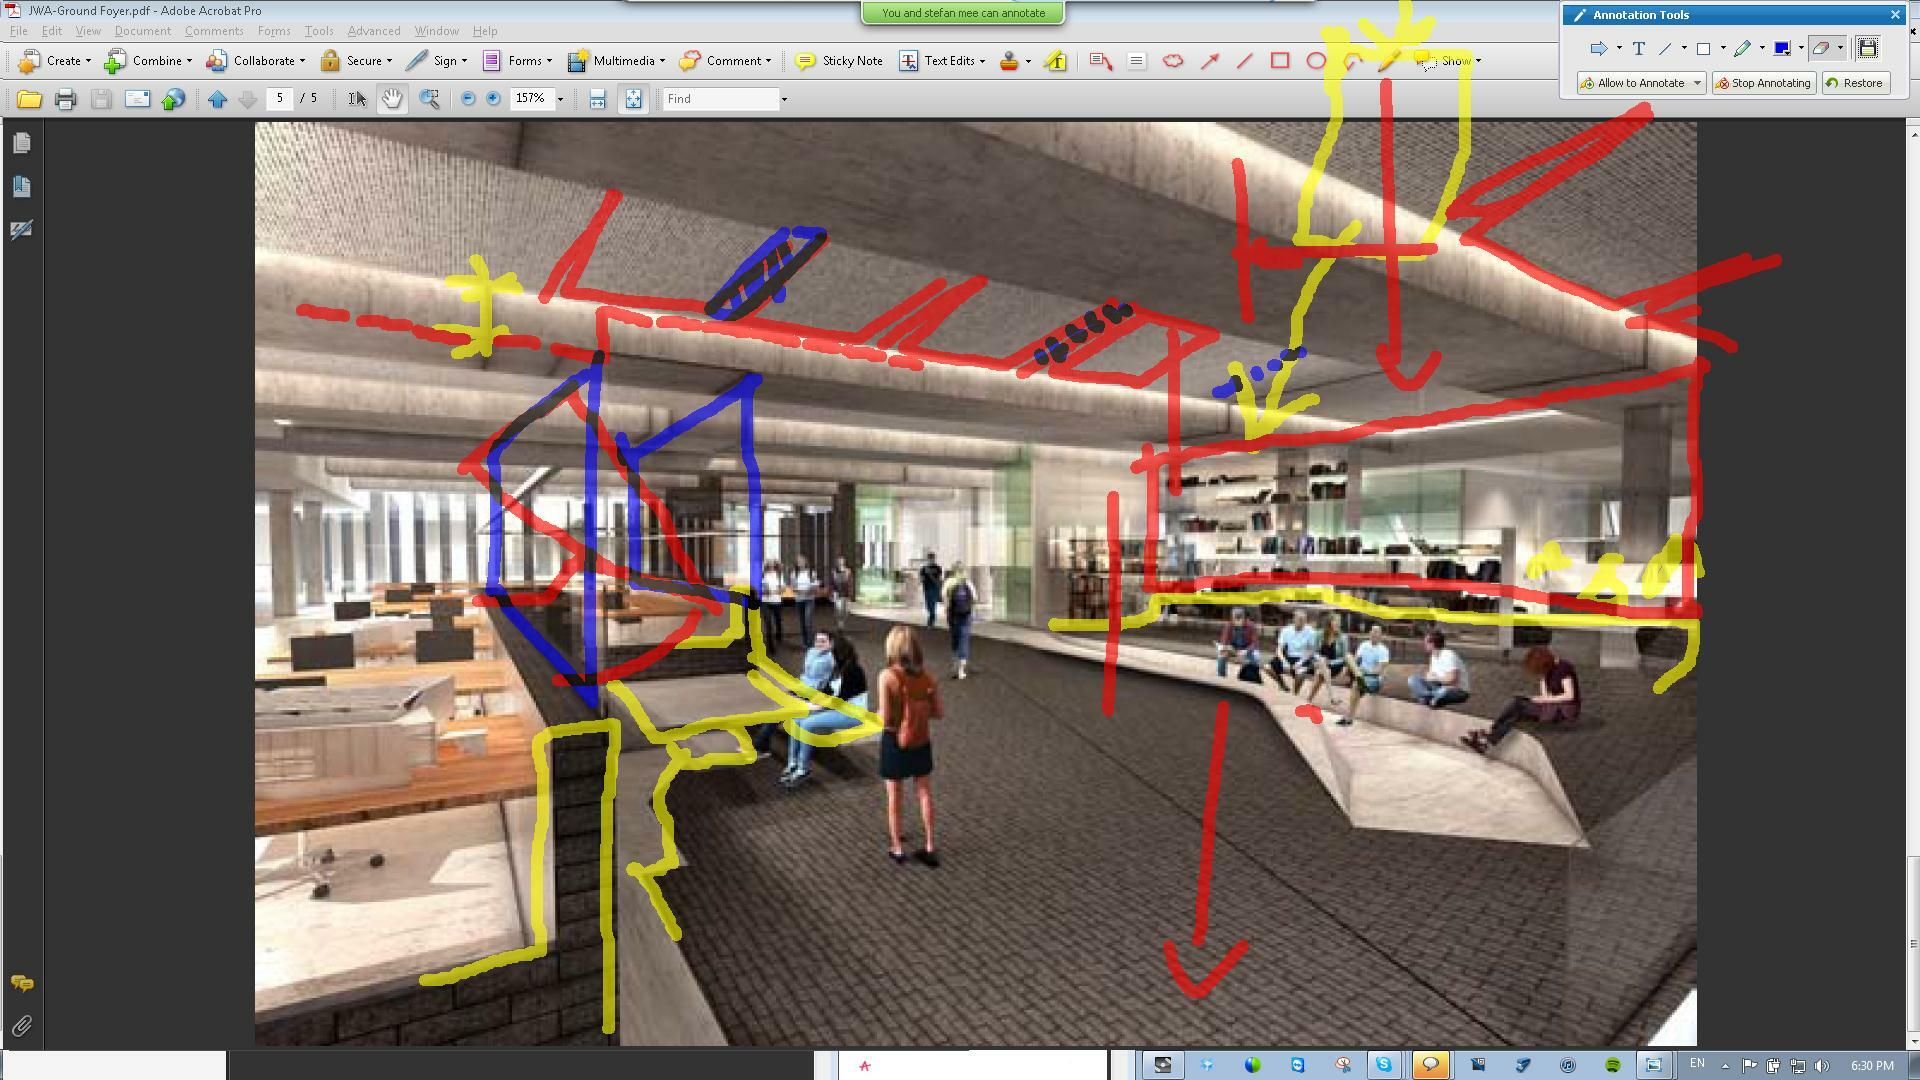Select the Highlight Text tool
The height and width of the screenshot is (1080, 1920).
tap(1056, 61)
